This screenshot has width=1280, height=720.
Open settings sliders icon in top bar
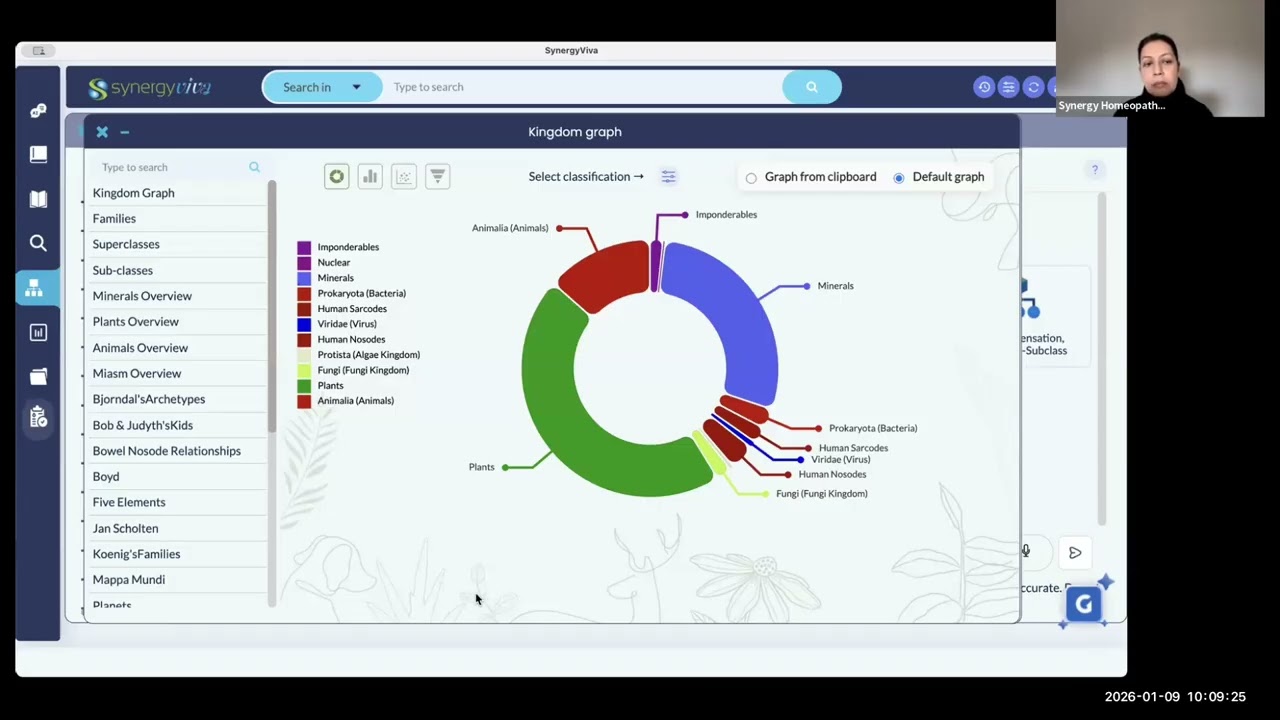1009,87
